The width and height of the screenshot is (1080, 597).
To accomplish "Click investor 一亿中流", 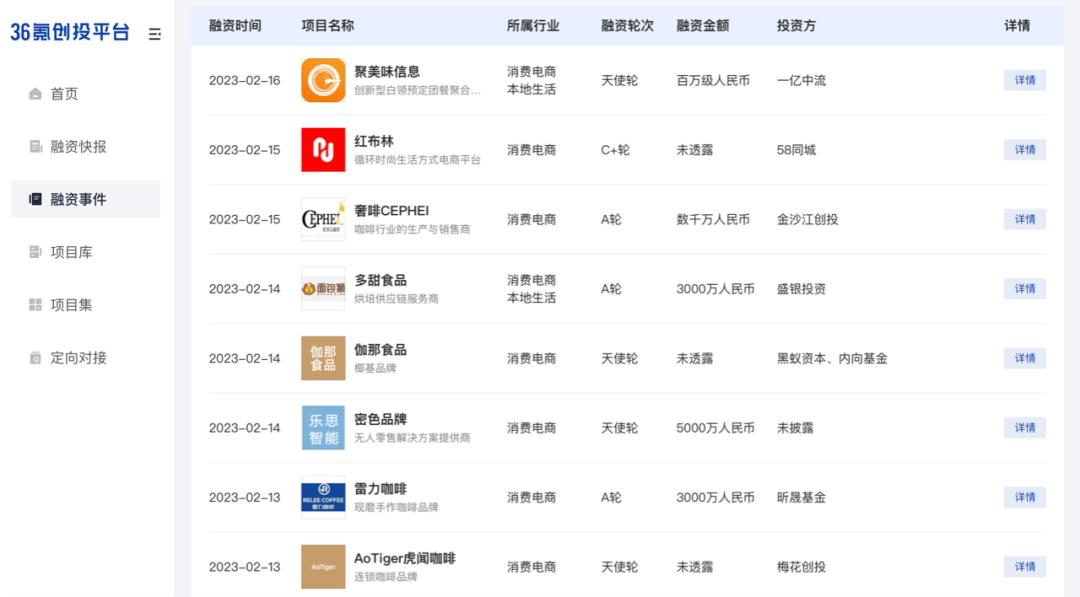I will coord(801,81).
